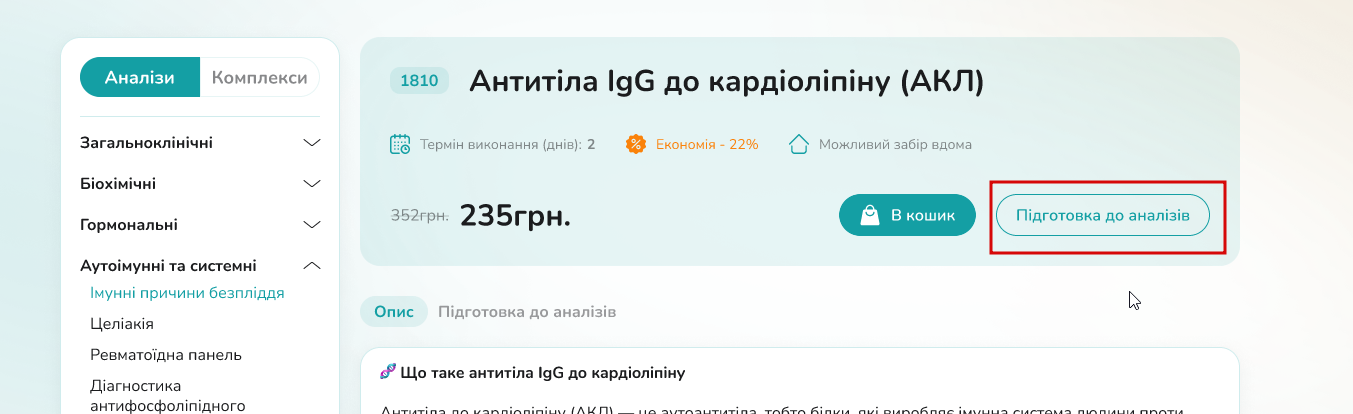Click the shopping bag icon in cart button
The height and width of the screenshot is (414, 1353).
pos(869,214)
